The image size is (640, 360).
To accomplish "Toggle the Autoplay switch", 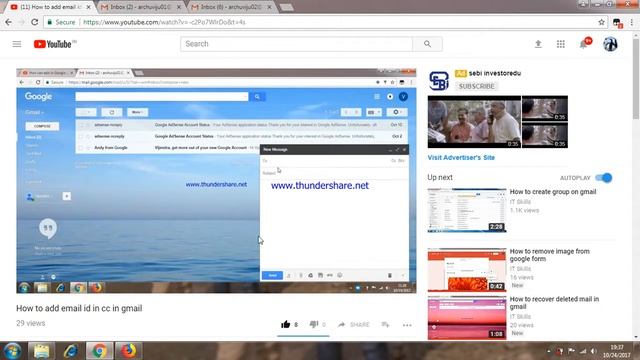I will pyautogui.click(x=604, y=178).
